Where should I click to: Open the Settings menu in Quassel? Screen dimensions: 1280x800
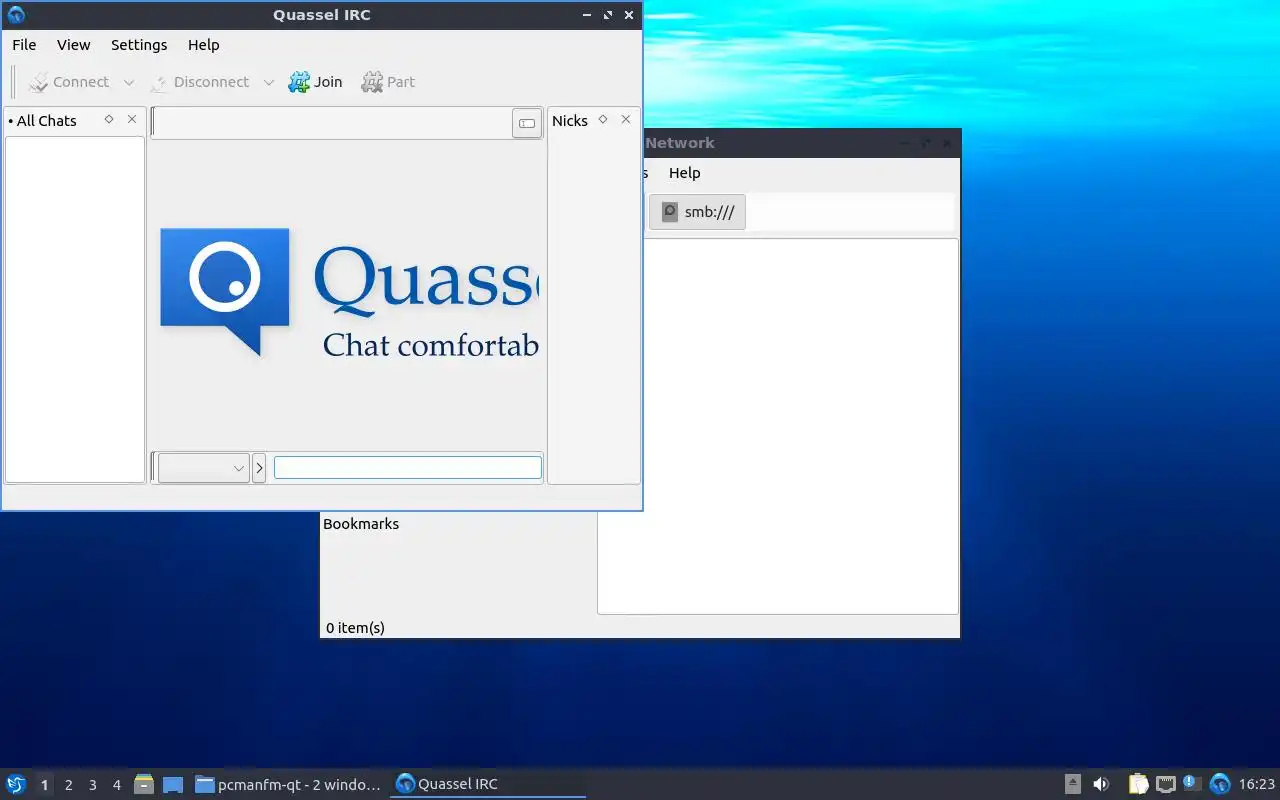tap(139, 45)
